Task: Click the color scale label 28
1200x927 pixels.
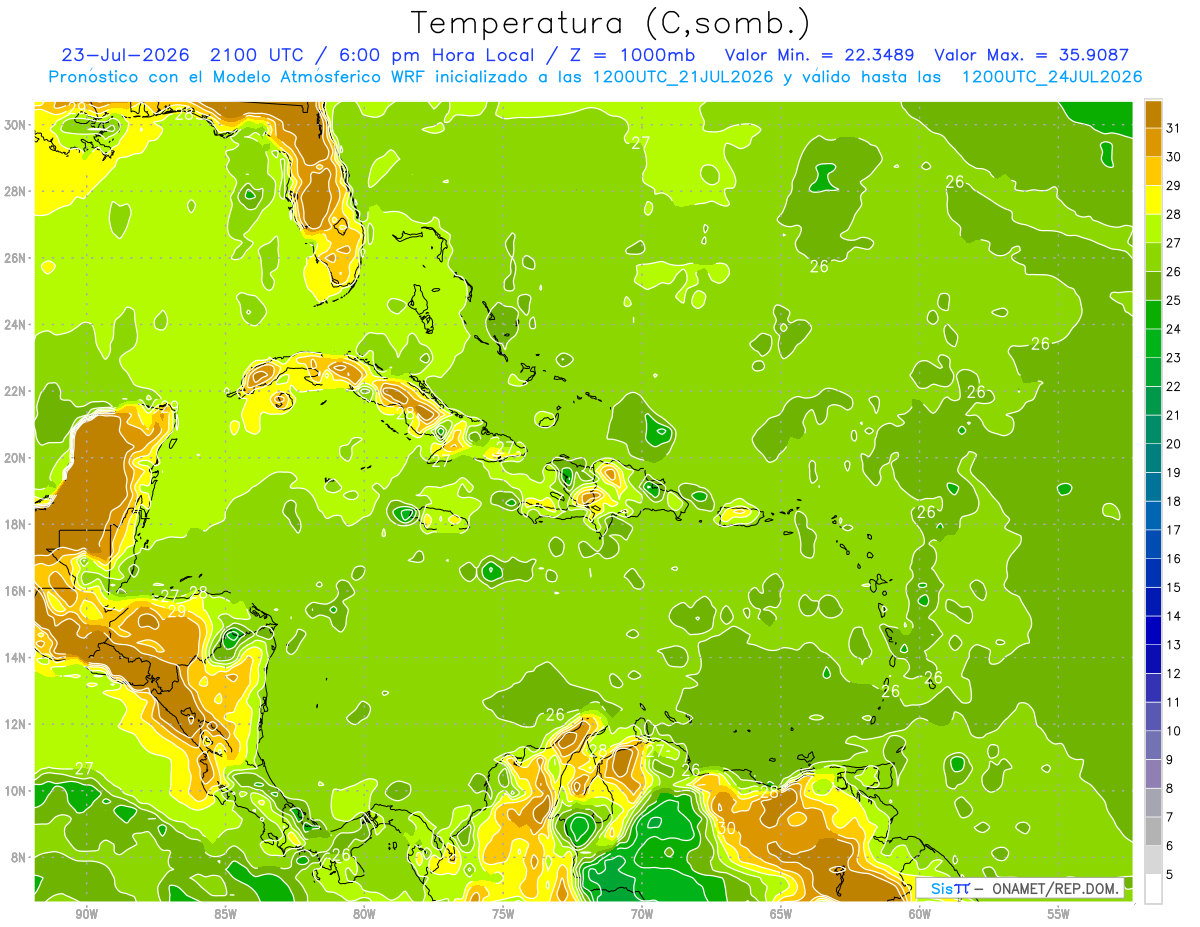Action: [1173, 214]
